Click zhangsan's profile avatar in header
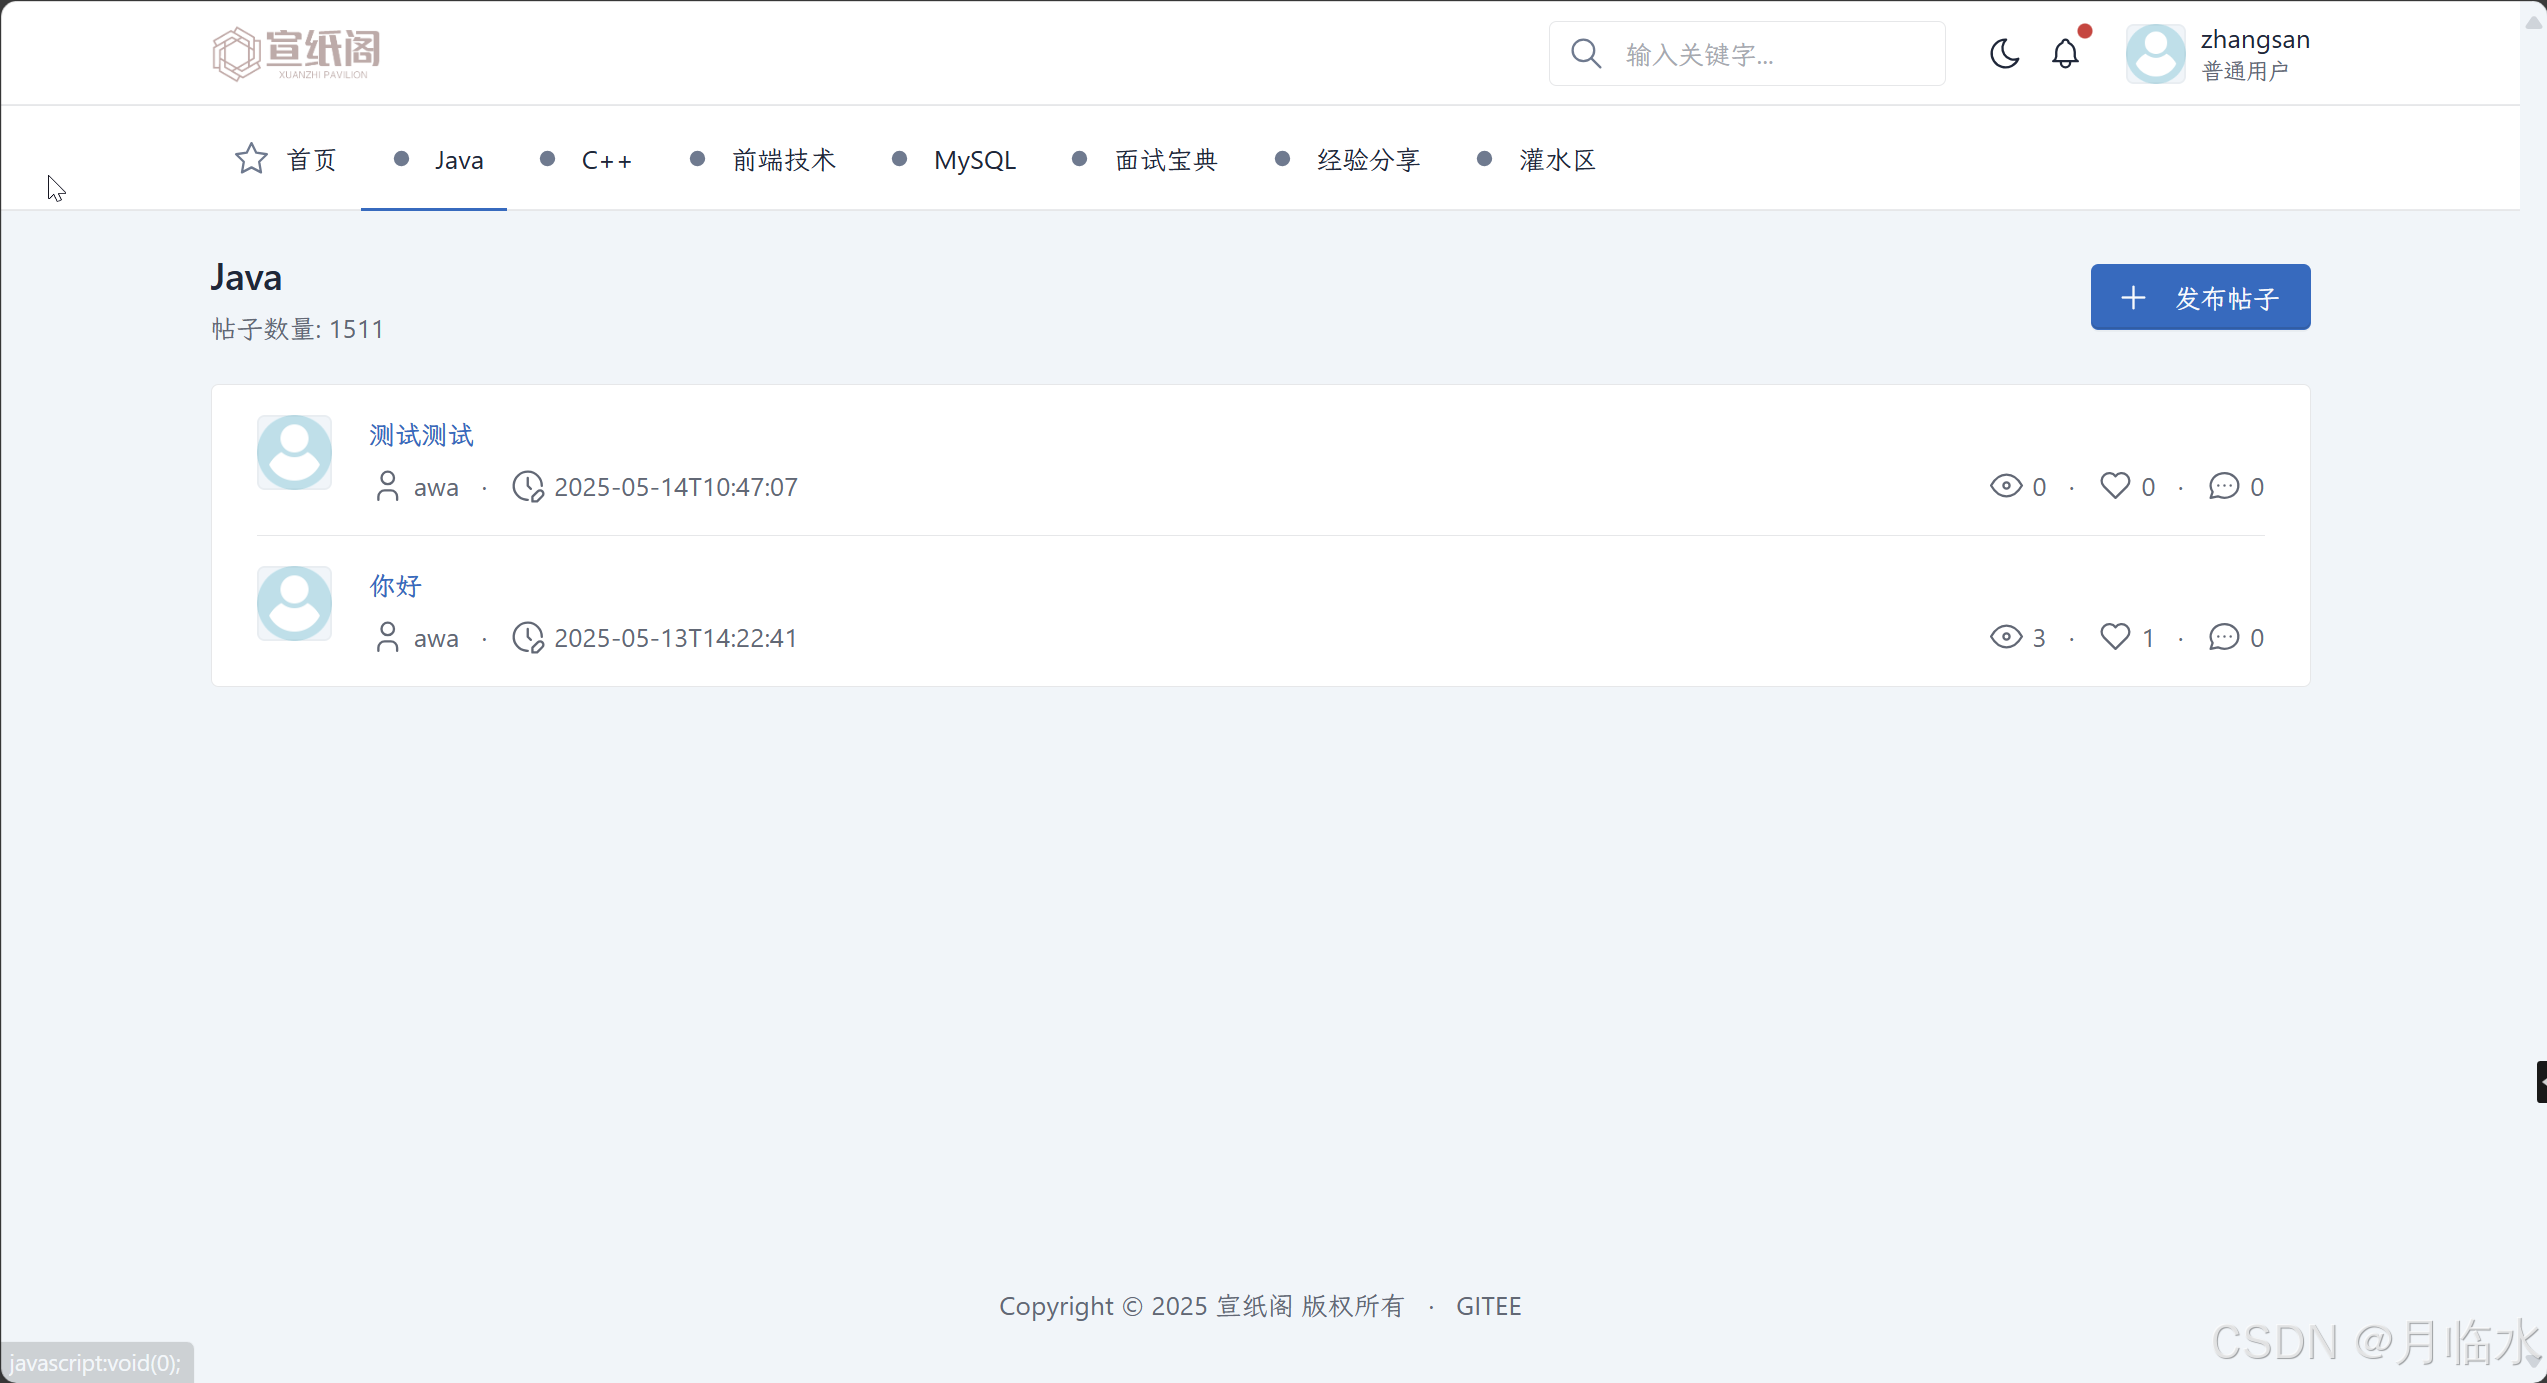This screenshot has height=1383, width=2547. coord(2155,53)
